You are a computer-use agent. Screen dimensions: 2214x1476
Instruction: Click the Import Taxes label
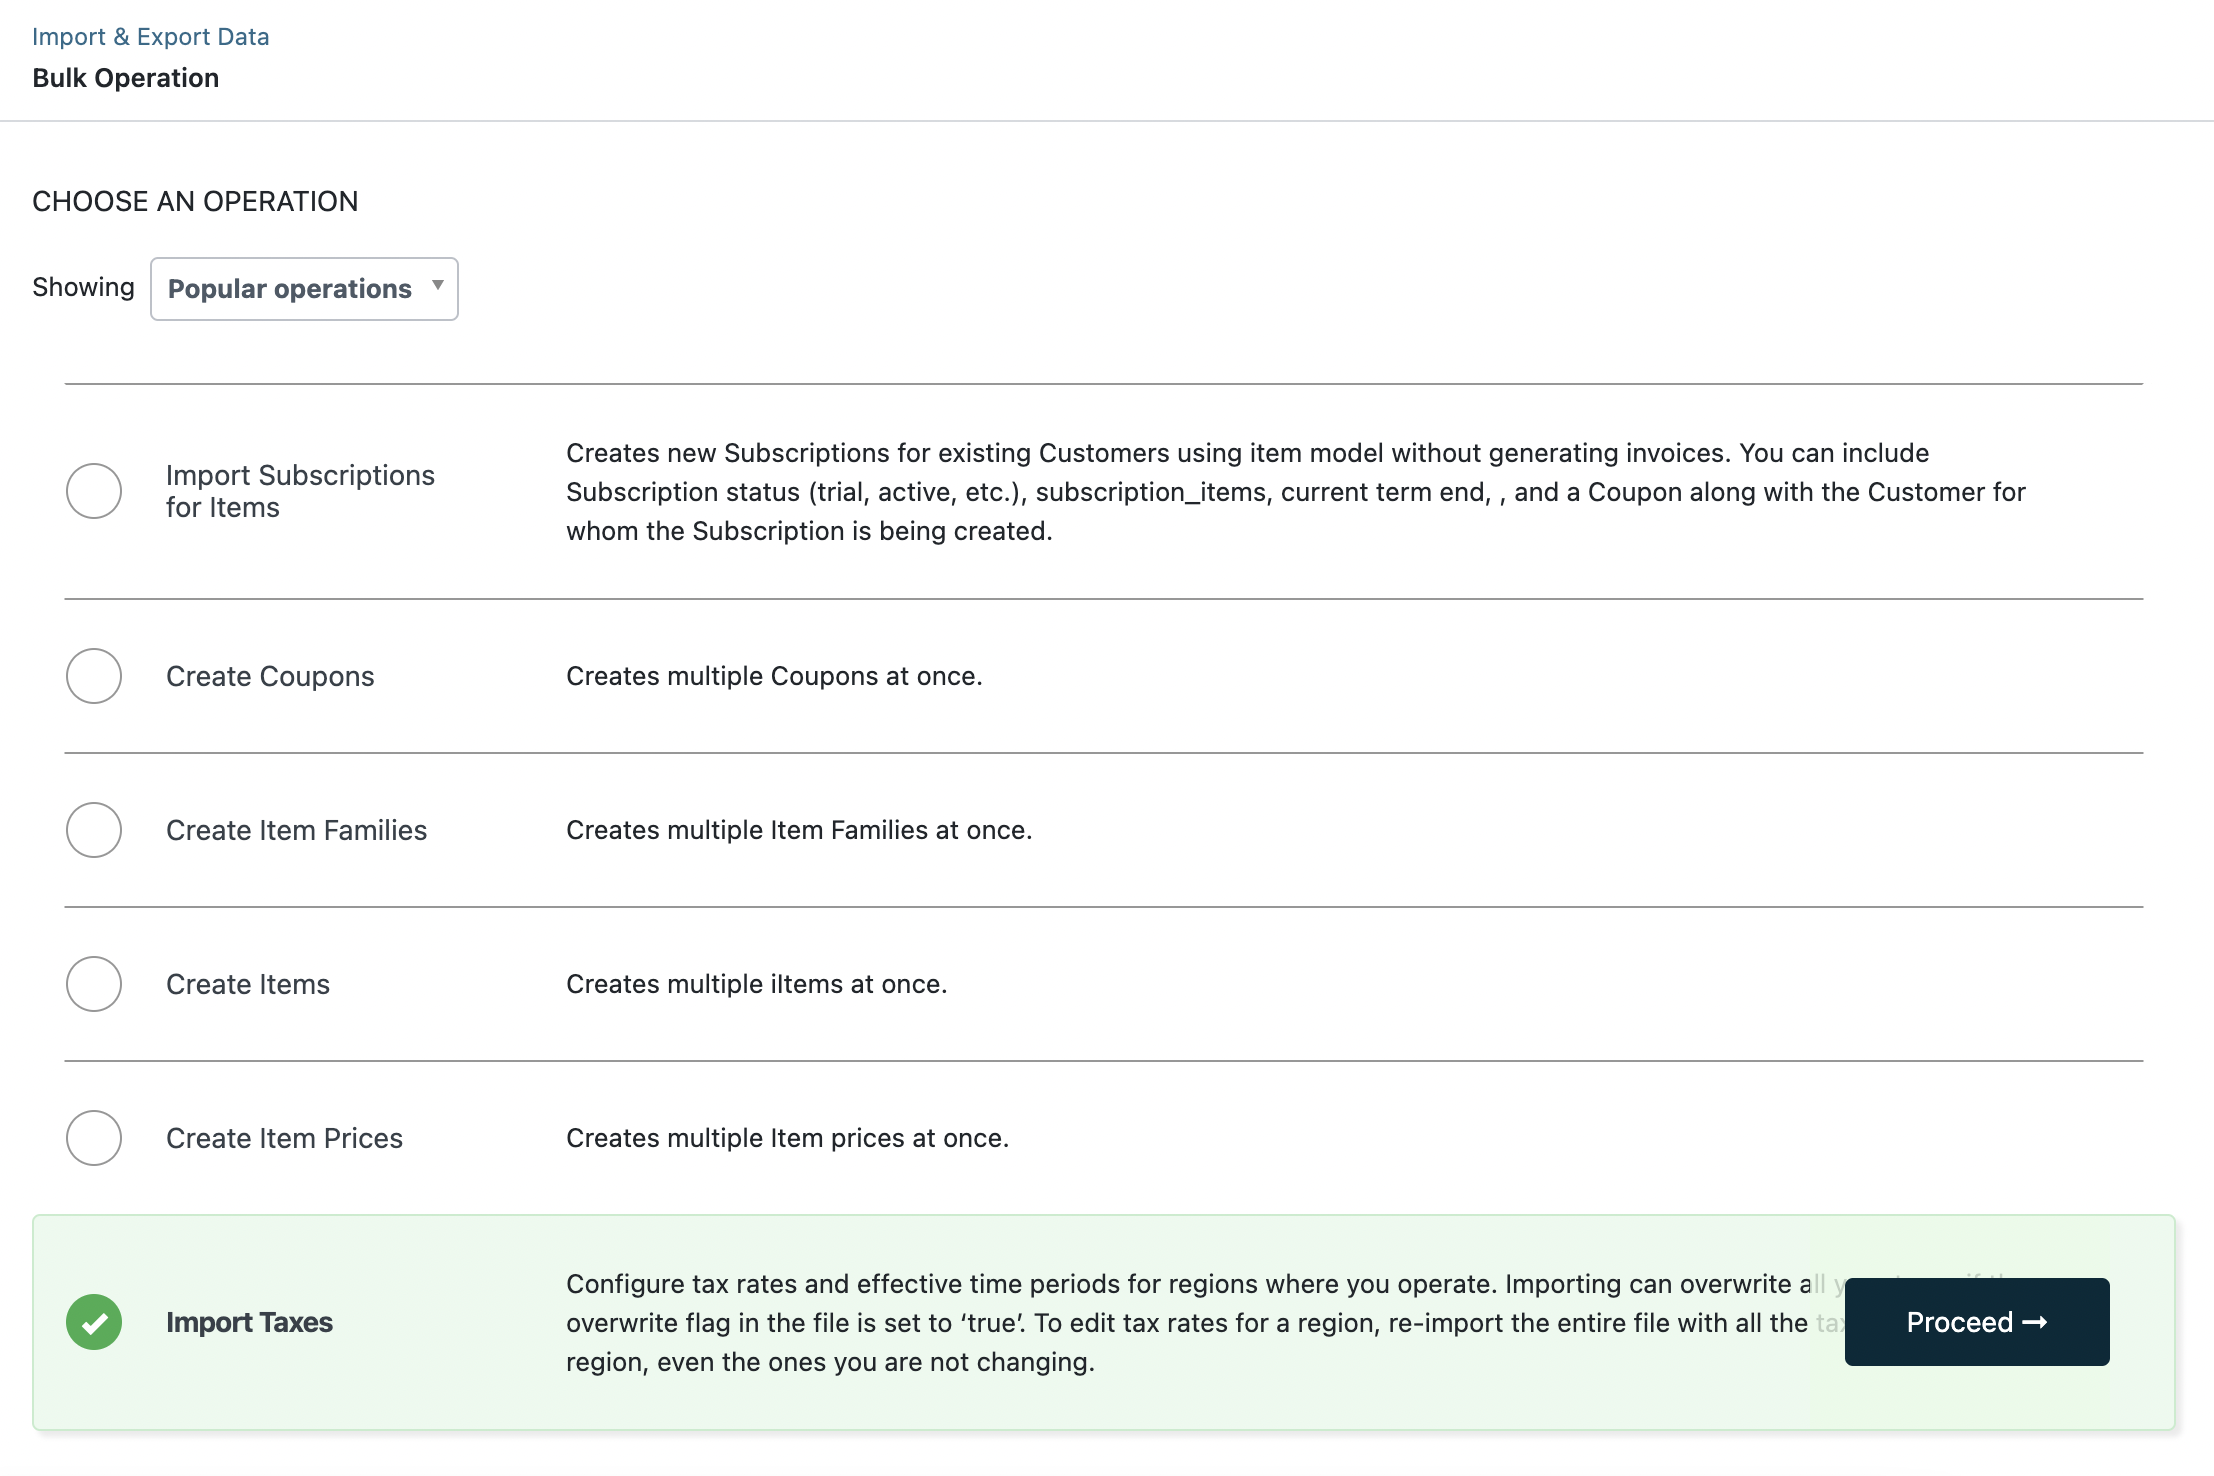click(x=249, y=1322)
